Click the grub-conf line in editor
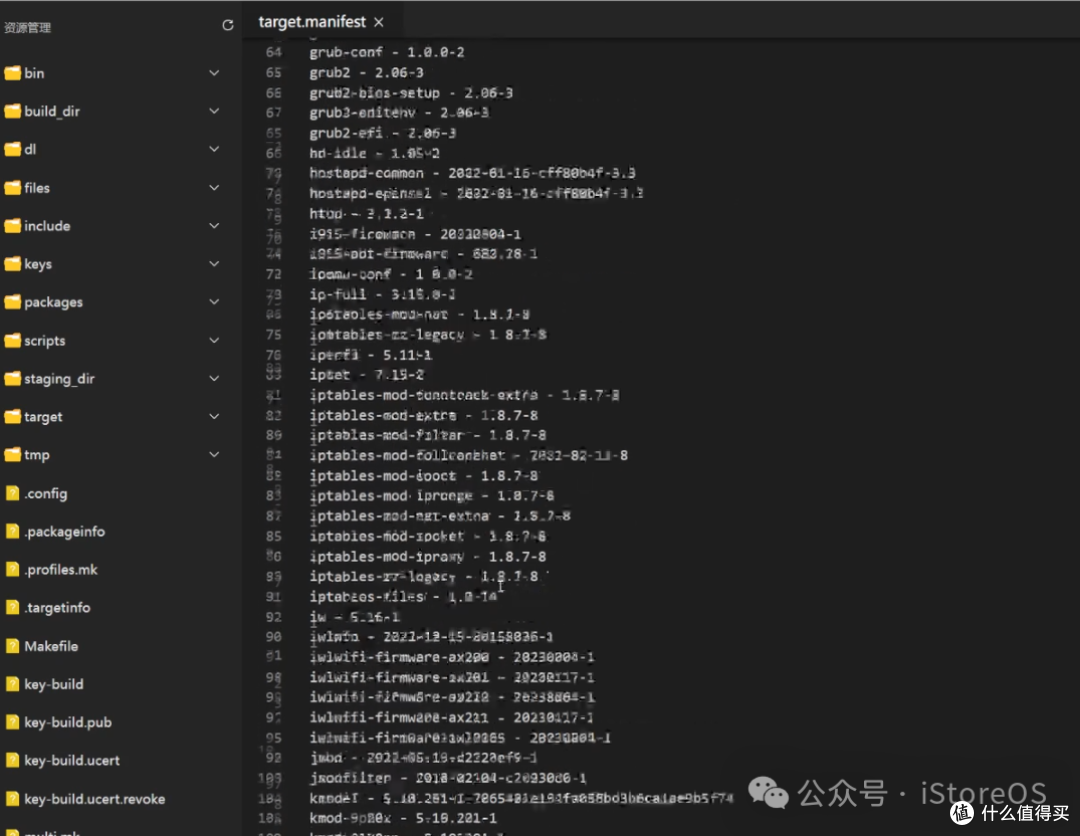The image size is (1080, 836). click(387, 52)
